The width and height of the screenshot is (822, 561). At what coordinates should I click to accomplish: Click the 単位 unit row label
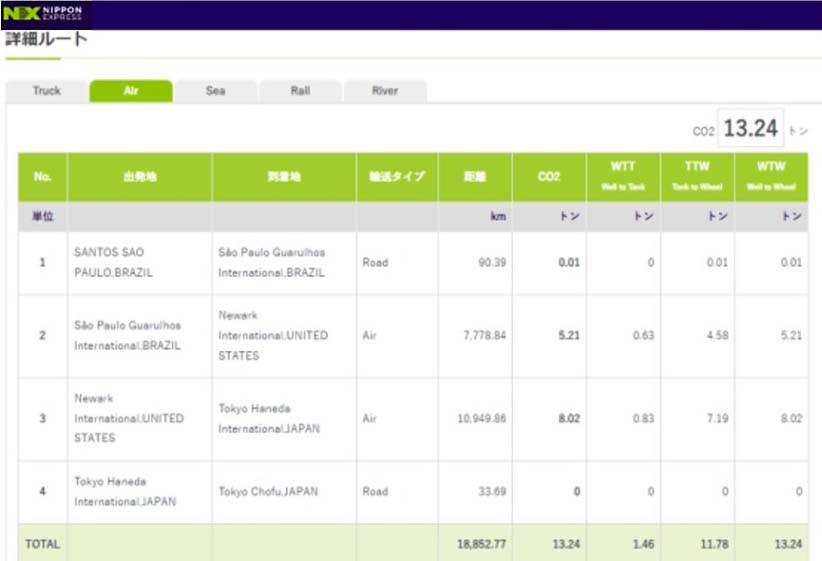pyautogui.click(x=42, y=217)
